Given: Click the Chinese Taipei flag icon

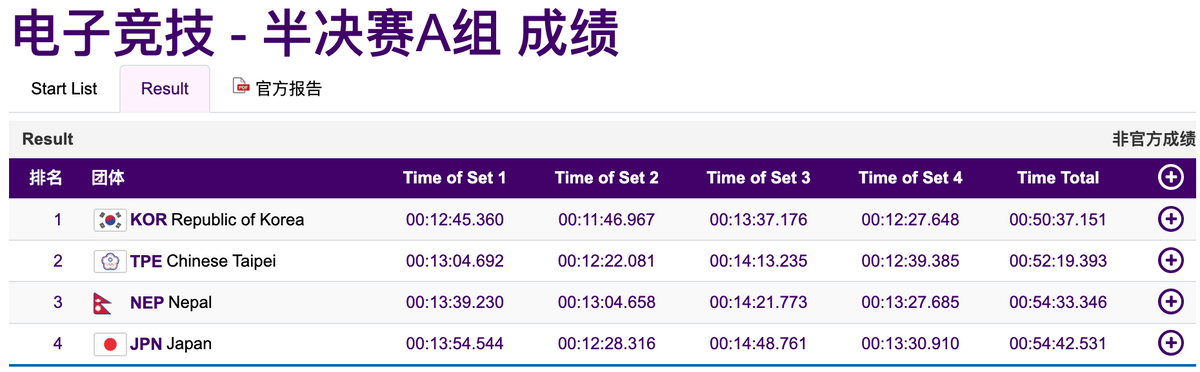Looking at the screenshot, I should coord(109,261).
